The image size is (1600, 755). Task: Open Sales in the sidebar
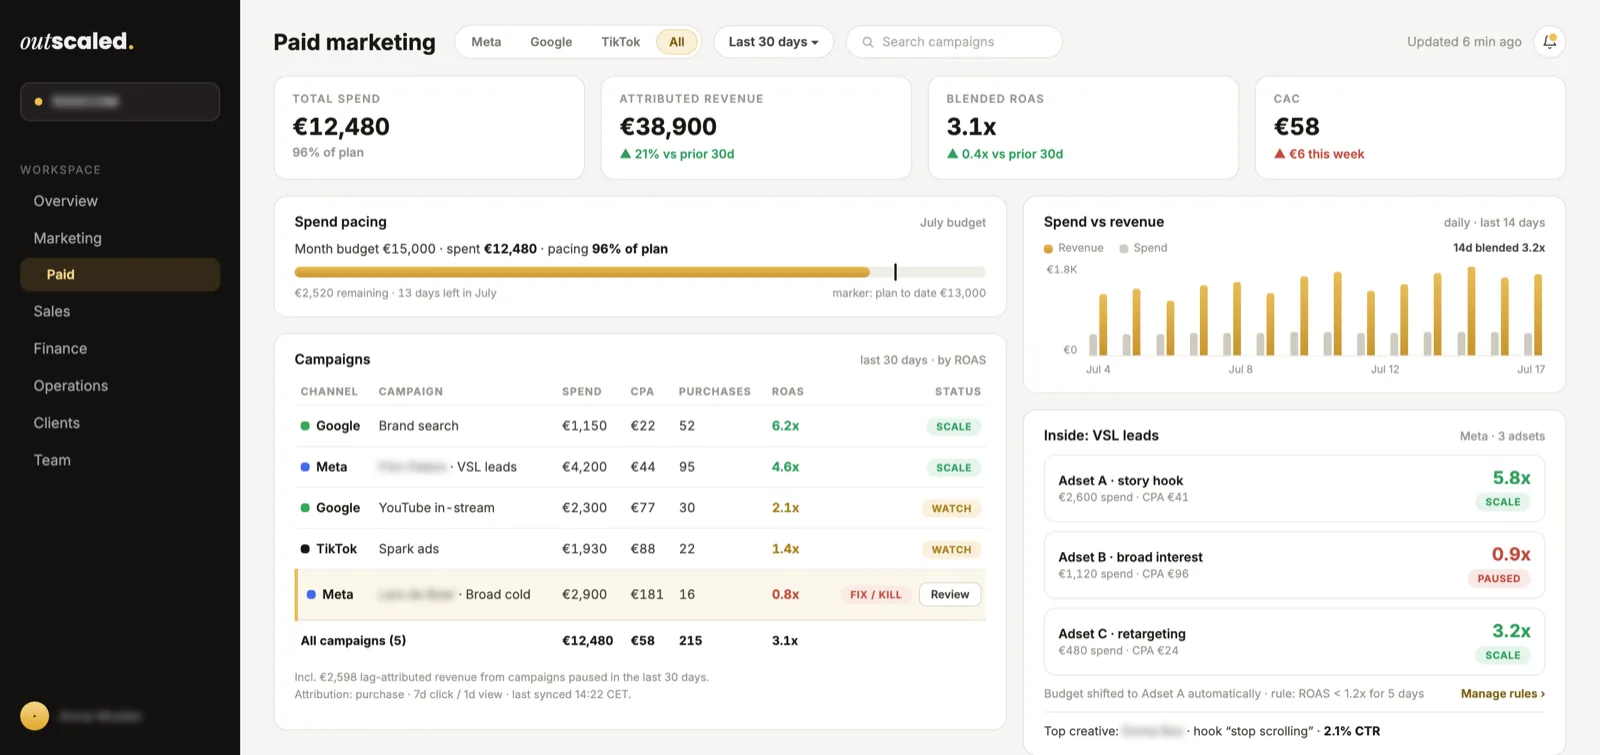coord(52,311)
